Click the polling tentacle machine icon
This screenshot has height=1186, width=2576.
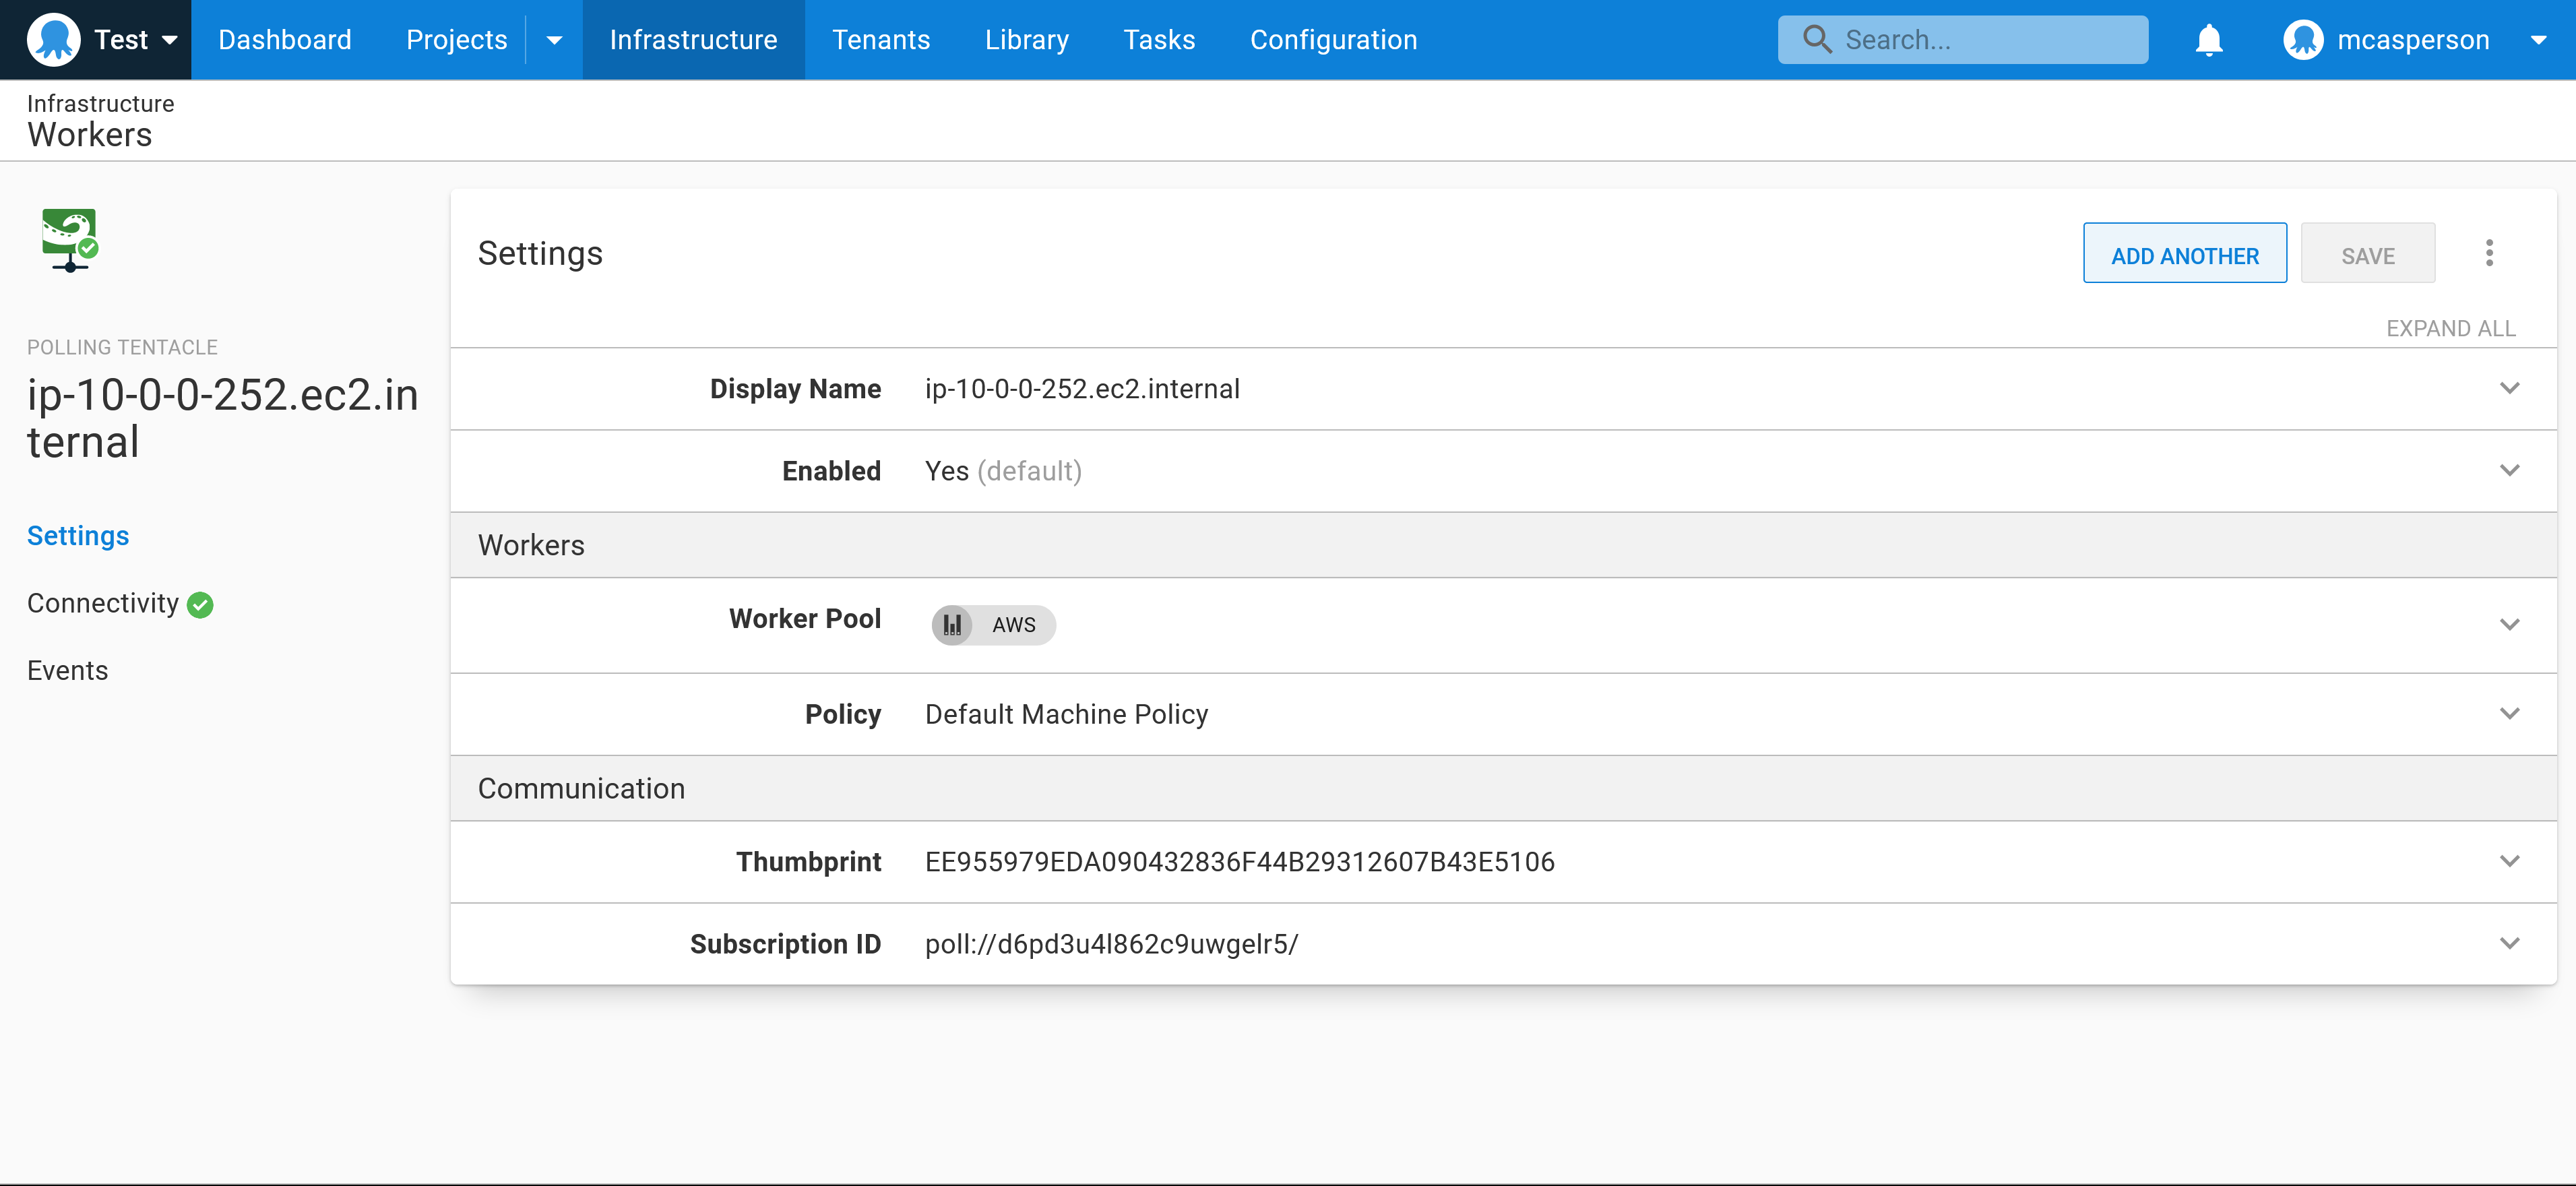[69, 239]
